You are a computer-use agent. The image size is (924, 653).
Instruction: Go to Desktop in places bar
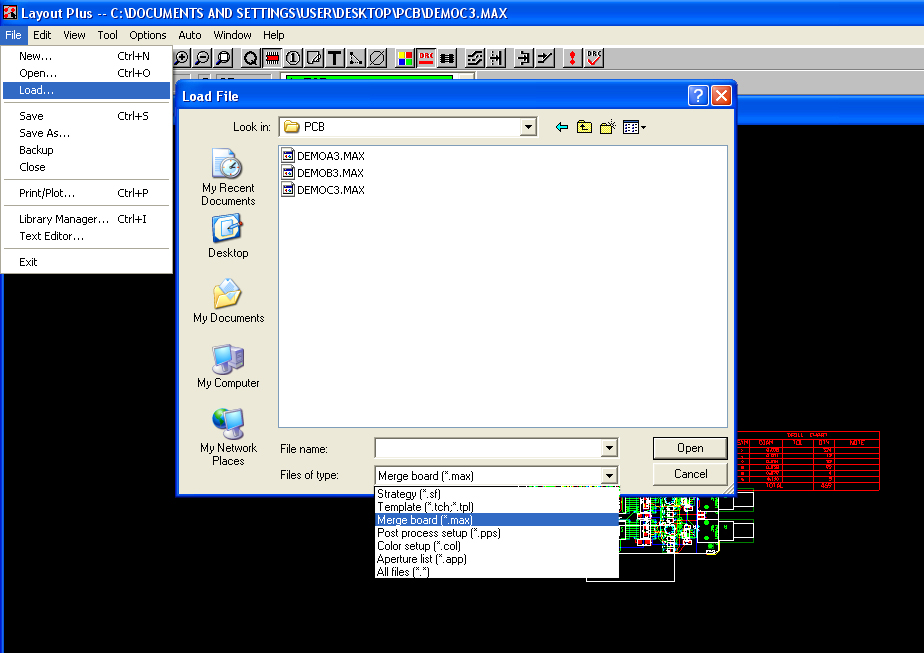click(228, 236)
